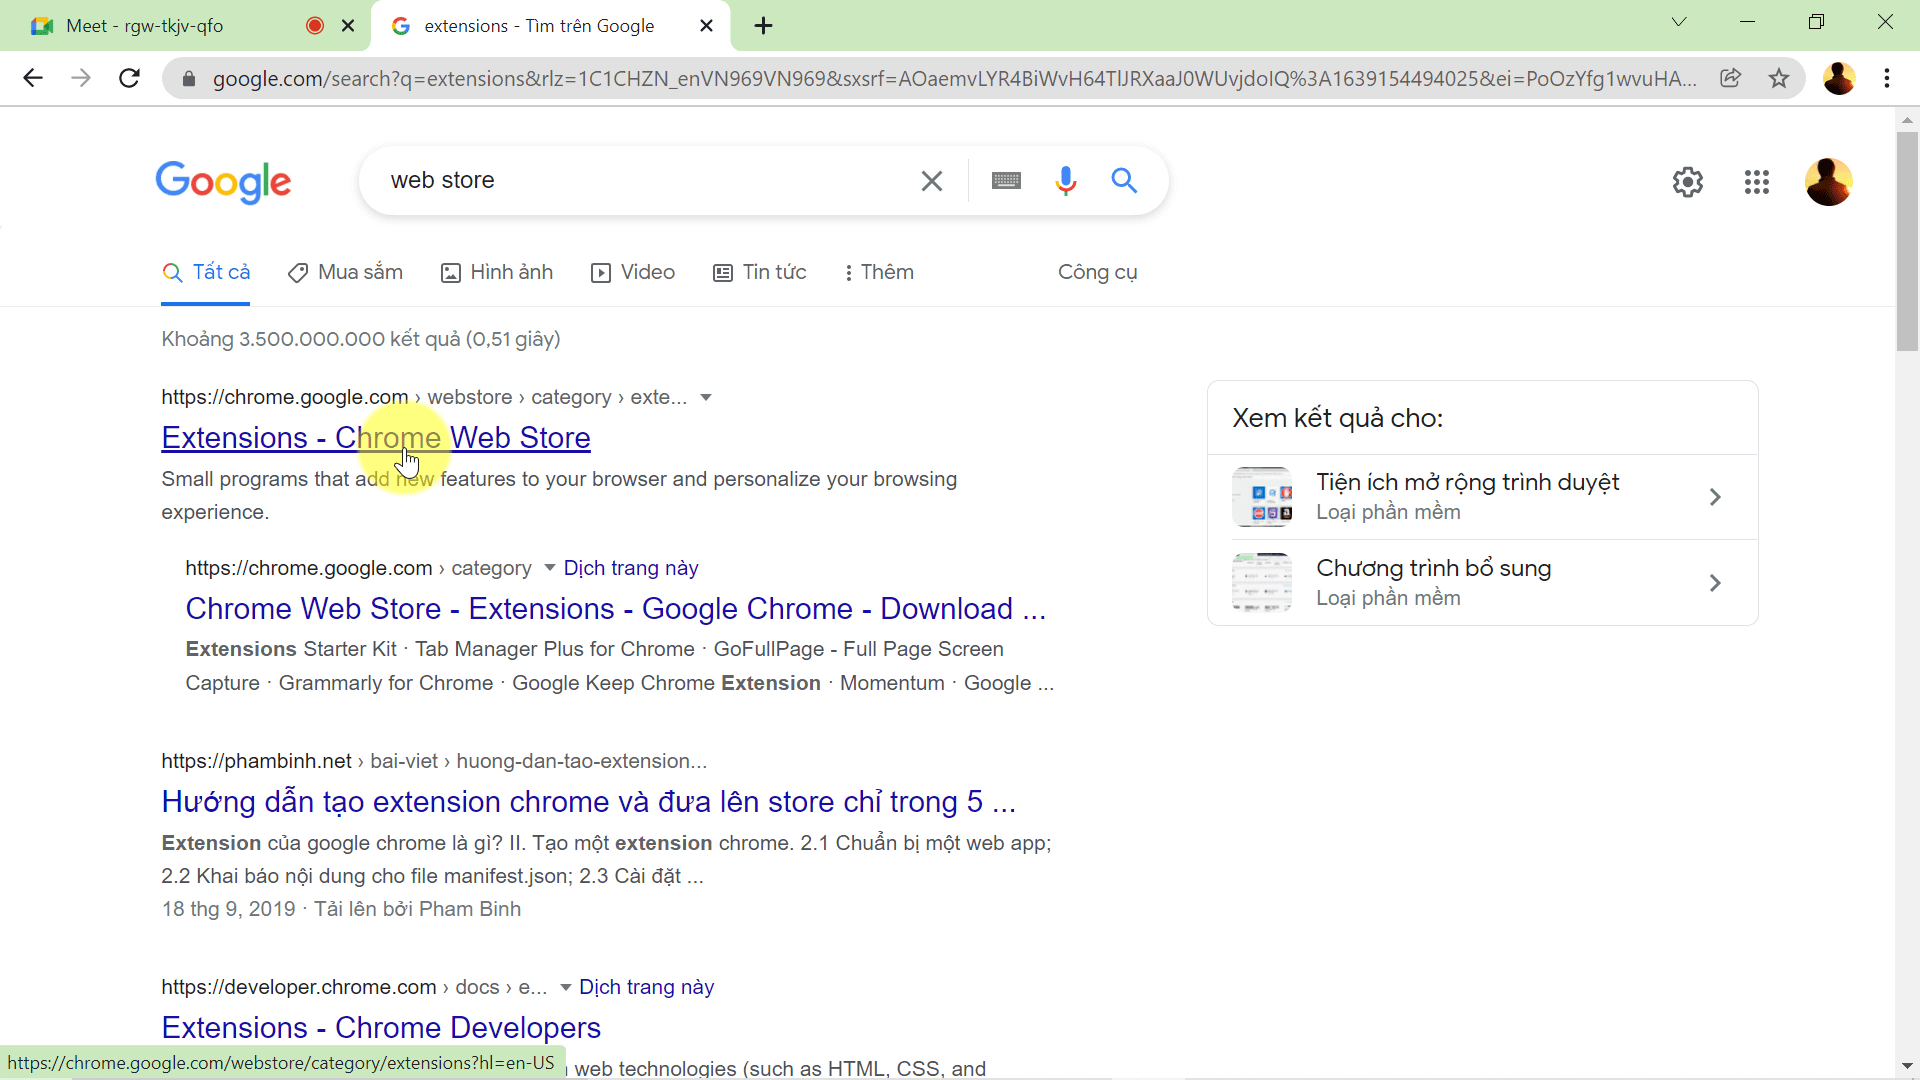Switch to the Tin tức tab

pyautogui.click(x=760, y=273)
